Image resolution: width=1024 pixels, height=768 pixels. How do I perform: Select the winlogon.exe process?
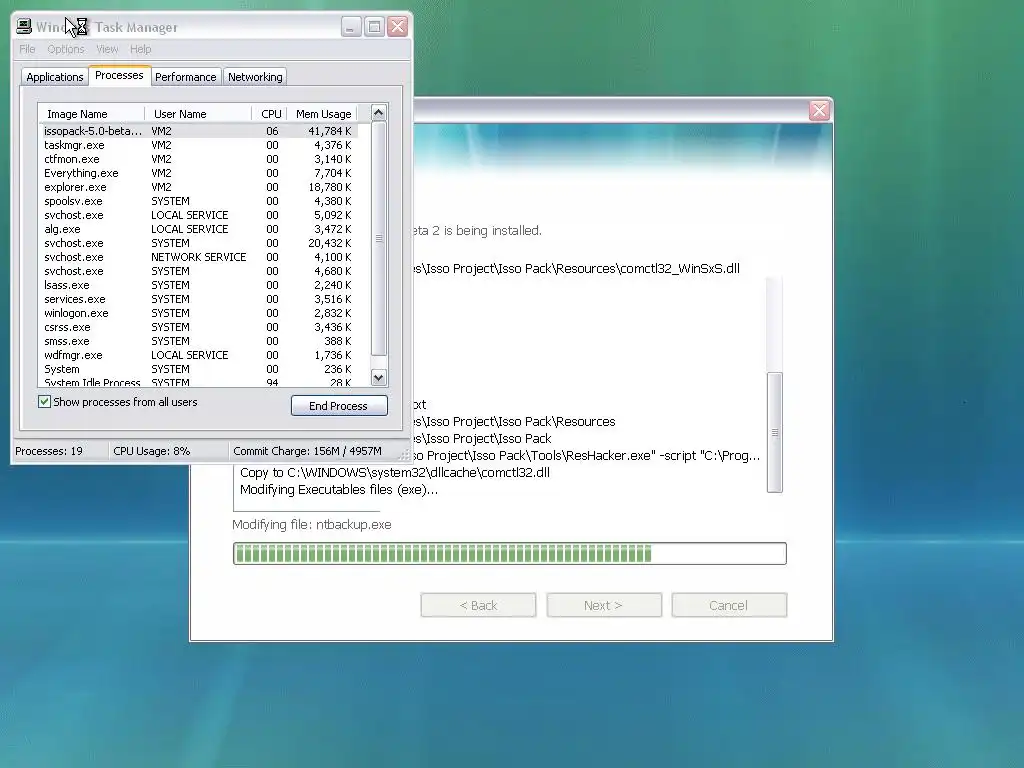199,313
